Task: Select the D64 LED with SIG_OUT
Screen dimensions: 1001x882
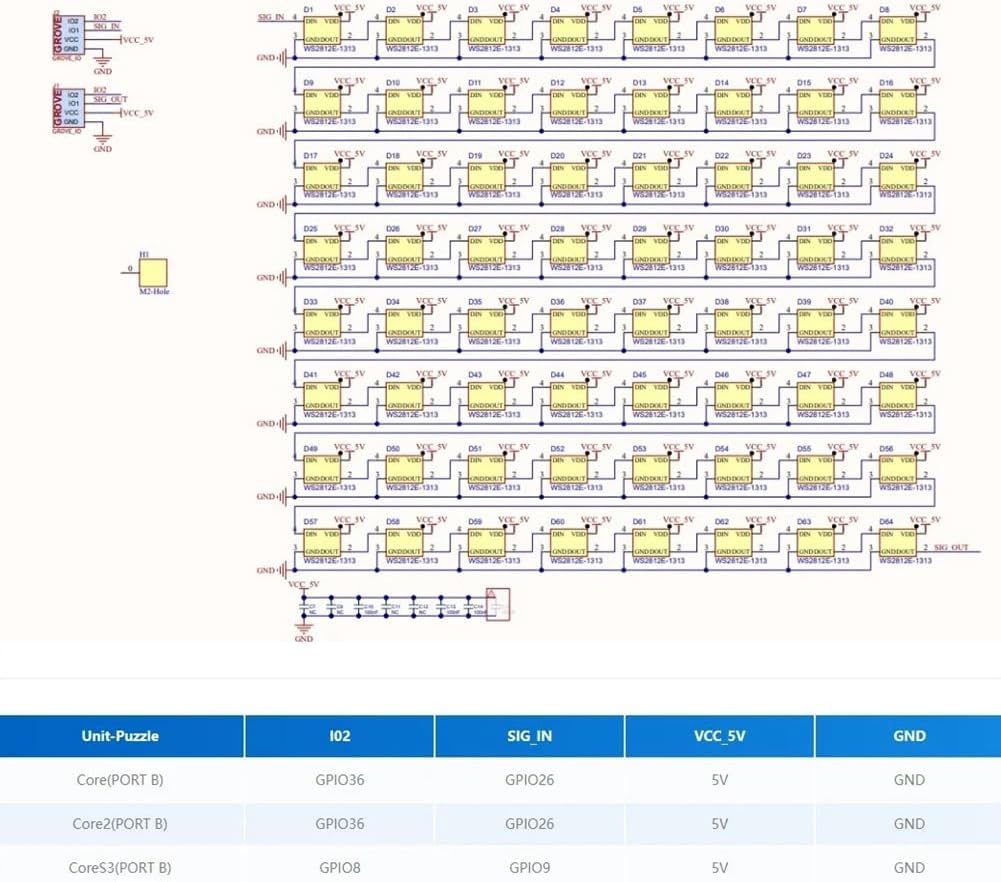Action: pos(897,543)
